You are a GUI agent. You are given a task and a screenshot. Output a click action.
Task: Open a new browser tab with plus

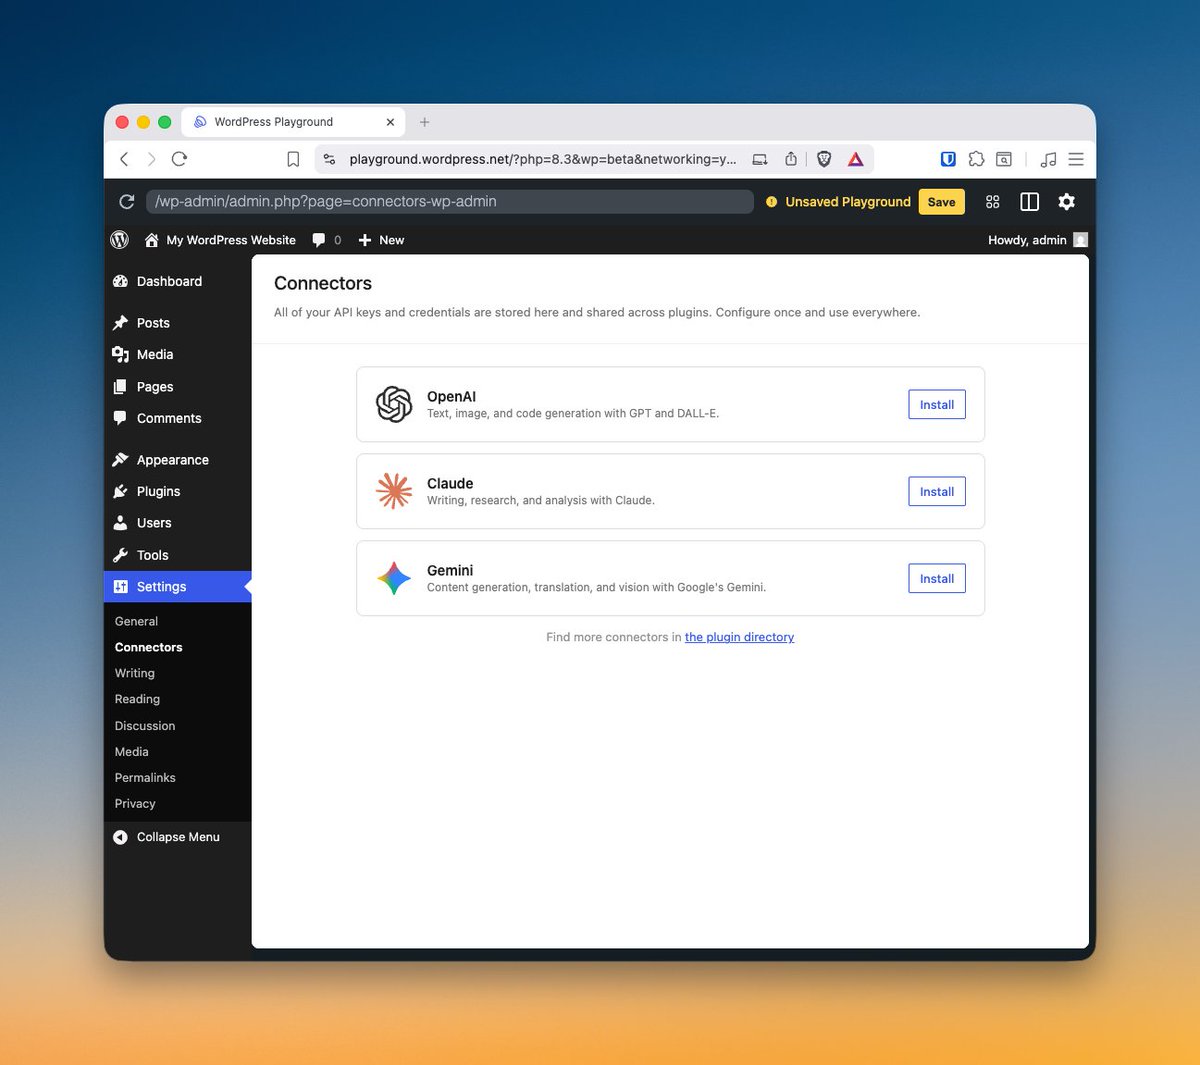(x=424, y=122)
